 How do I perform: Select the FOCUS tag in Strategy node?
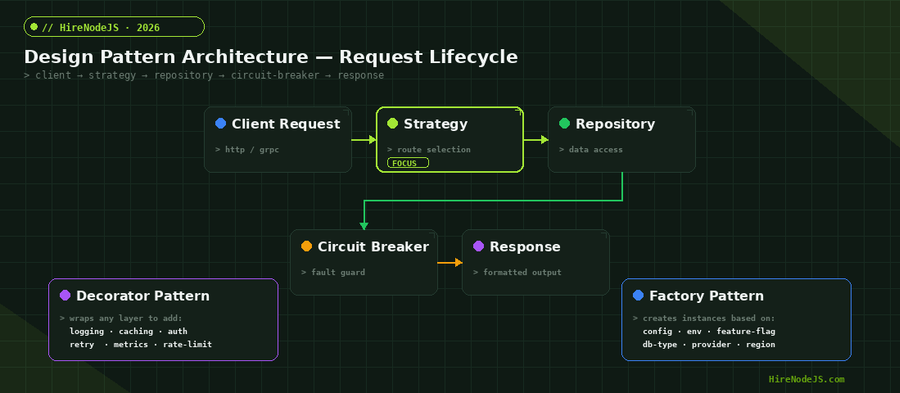tap(408, 163)
